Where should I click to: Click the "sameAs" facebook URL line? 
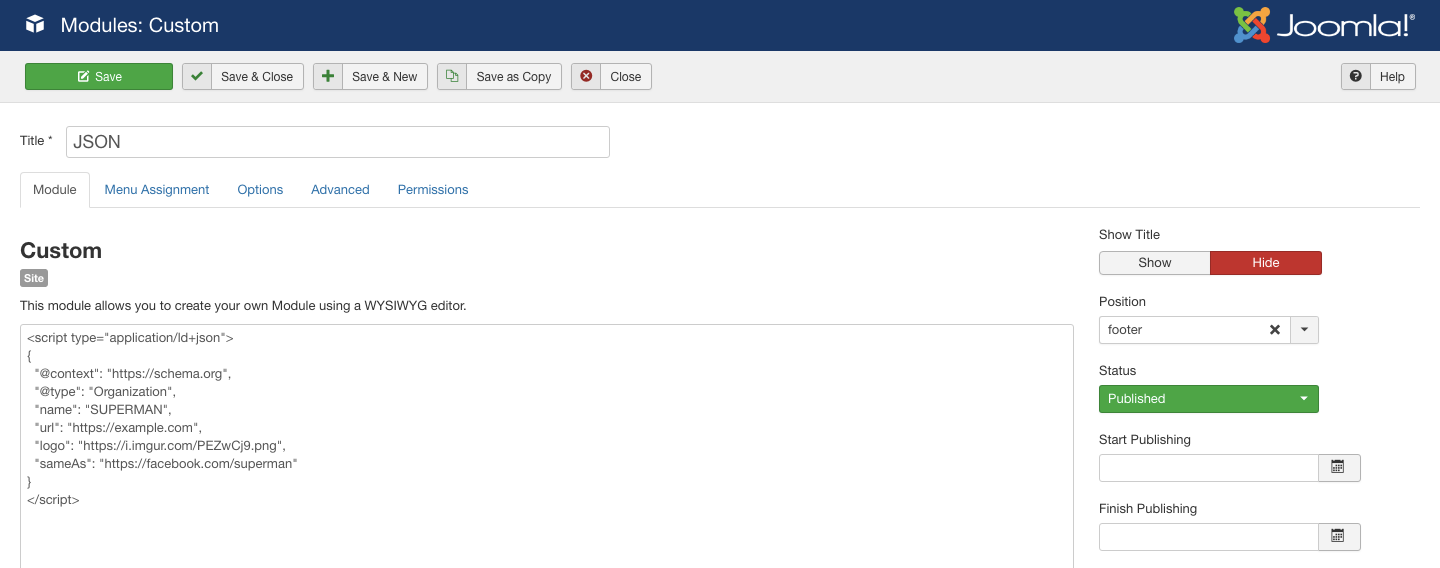(x=166, y=464)
